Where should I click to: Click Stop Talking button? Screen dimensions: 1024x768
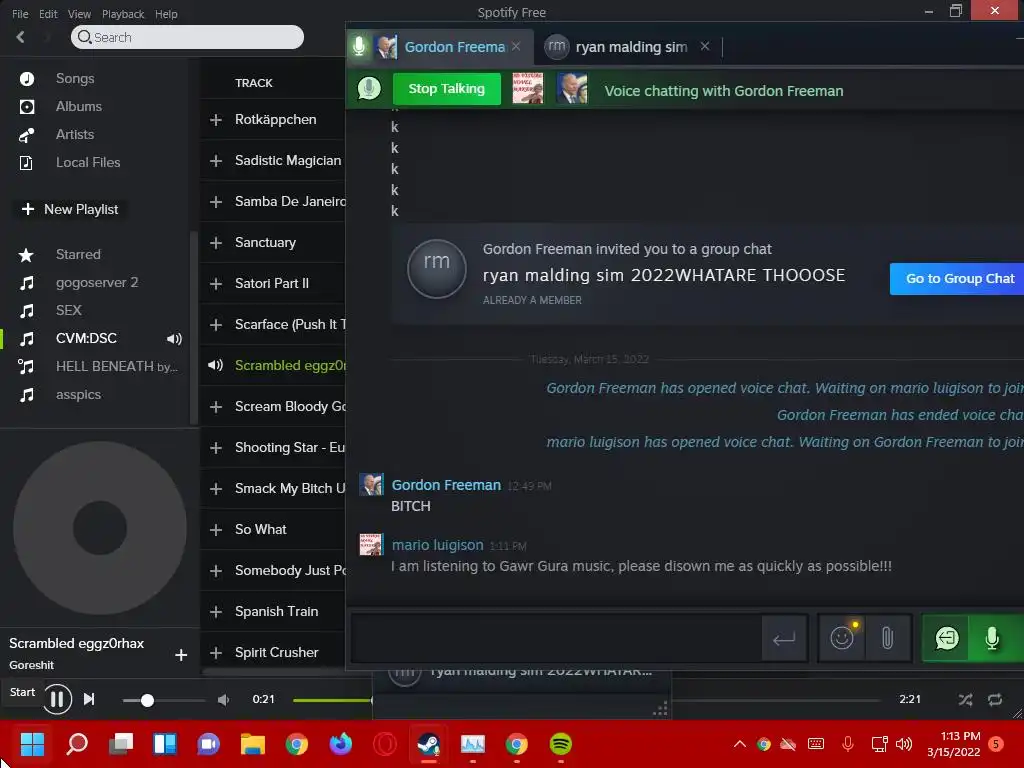pyautogui.click(x=447, y=89)
